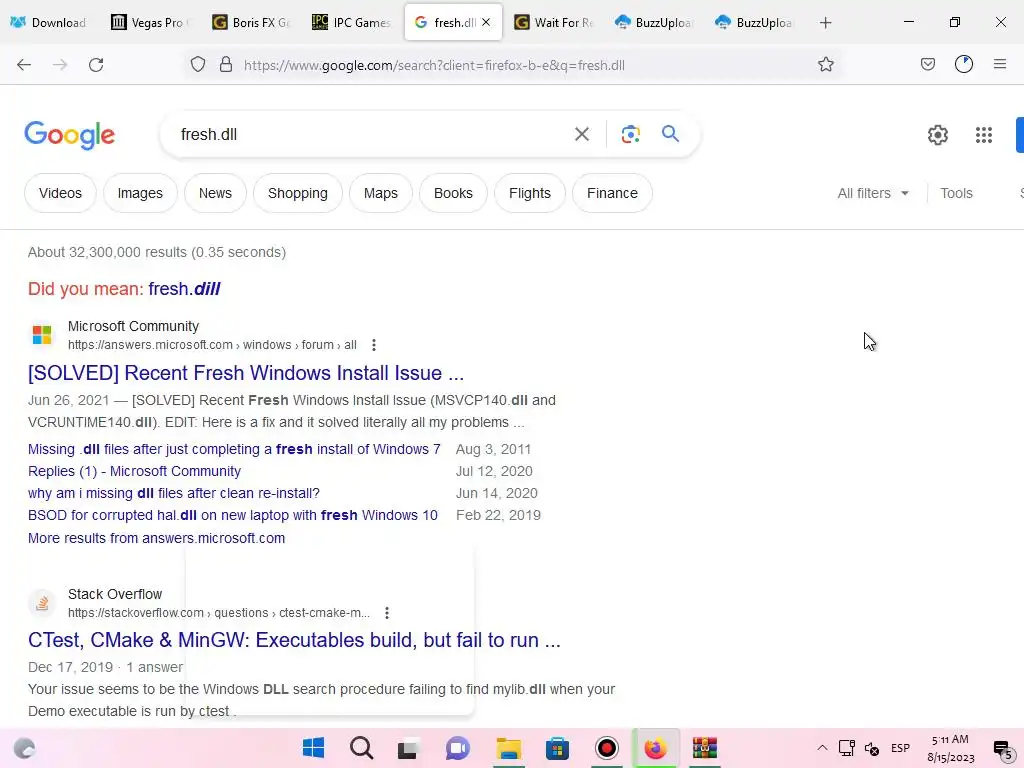Save page to Pocket
The height and width of the screenshot is (768, 1024).
click(x=927, y=65)
